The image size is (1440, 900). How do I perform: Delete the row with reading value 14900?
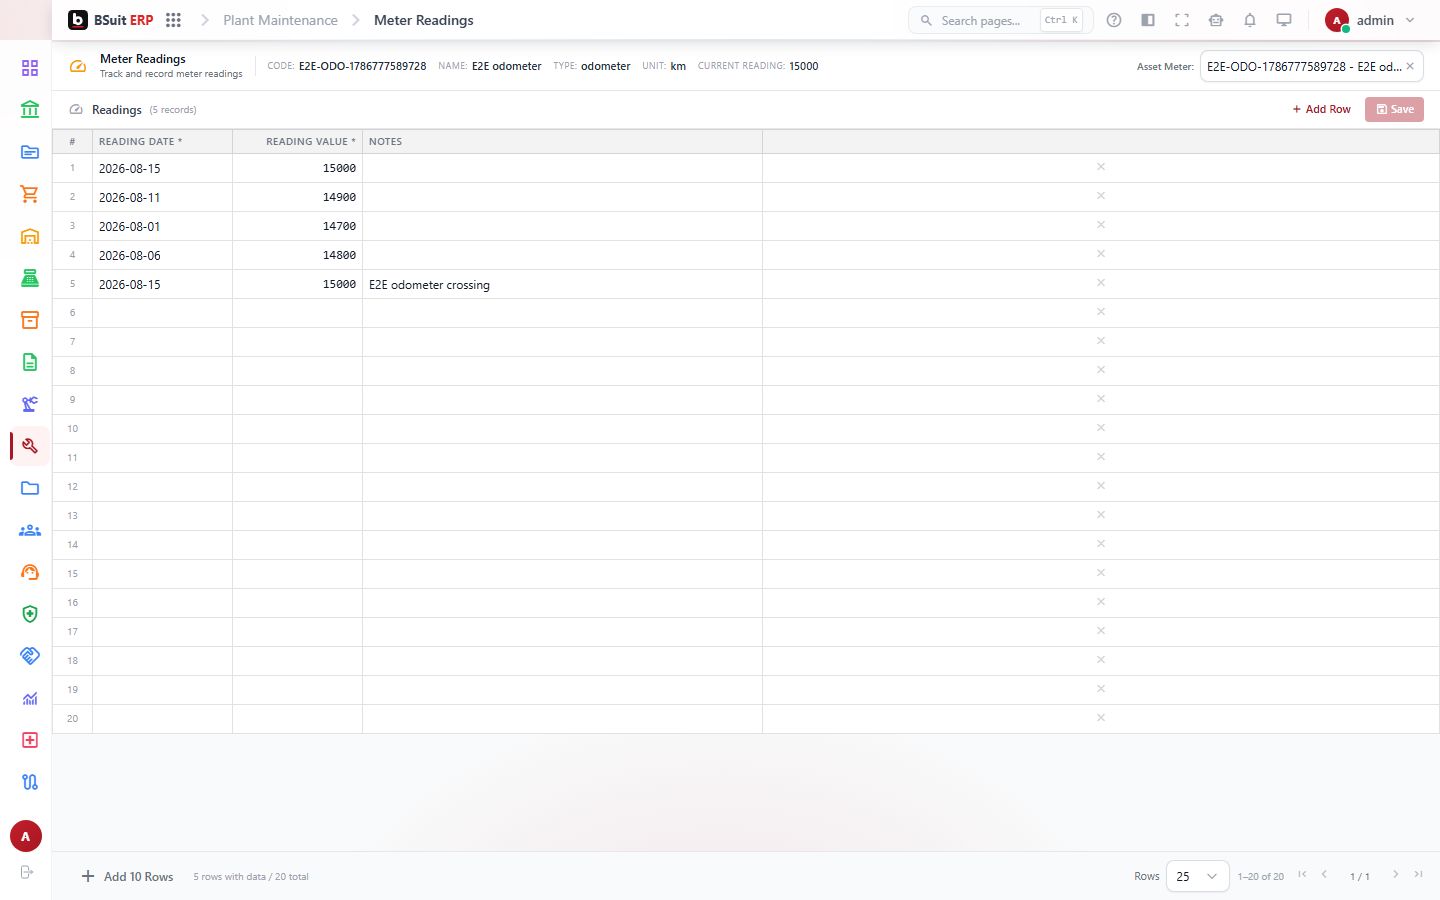pyautogui.click(x=1101, y=196)
